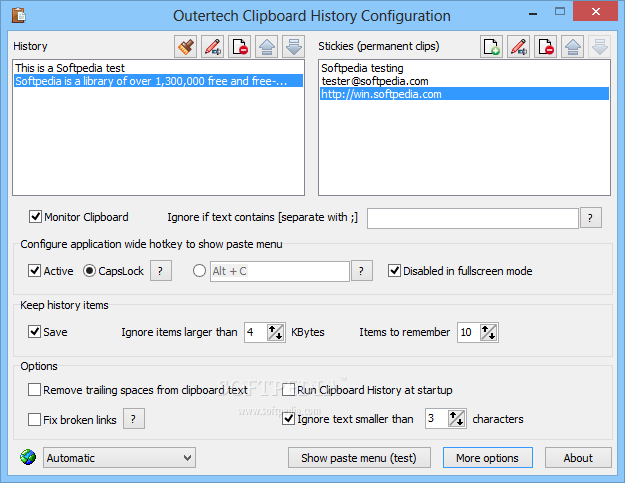Open More options
This screenshot has width=625, height=483.
[487, 457]
